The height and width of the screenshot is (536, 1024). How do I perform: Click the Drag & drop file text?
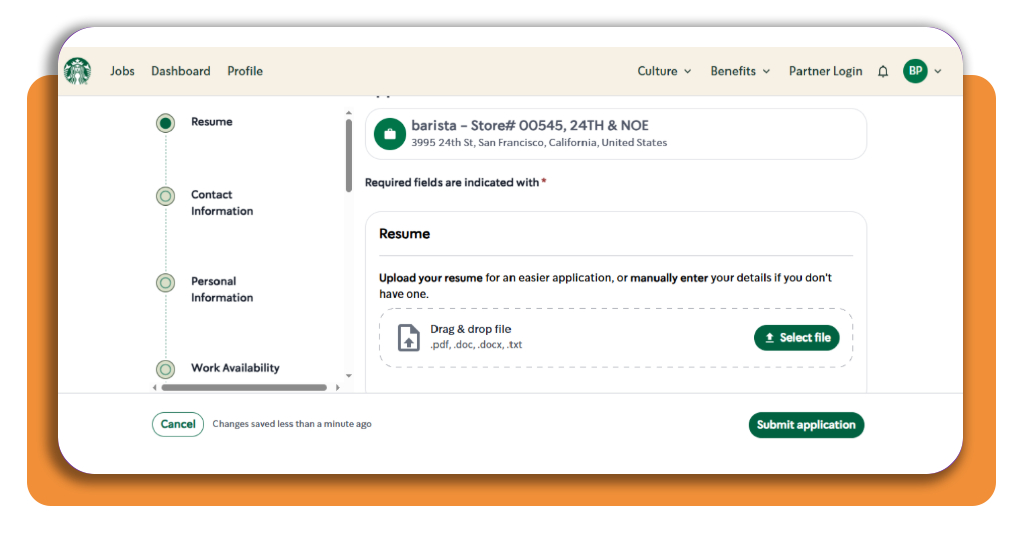point(470,329)
